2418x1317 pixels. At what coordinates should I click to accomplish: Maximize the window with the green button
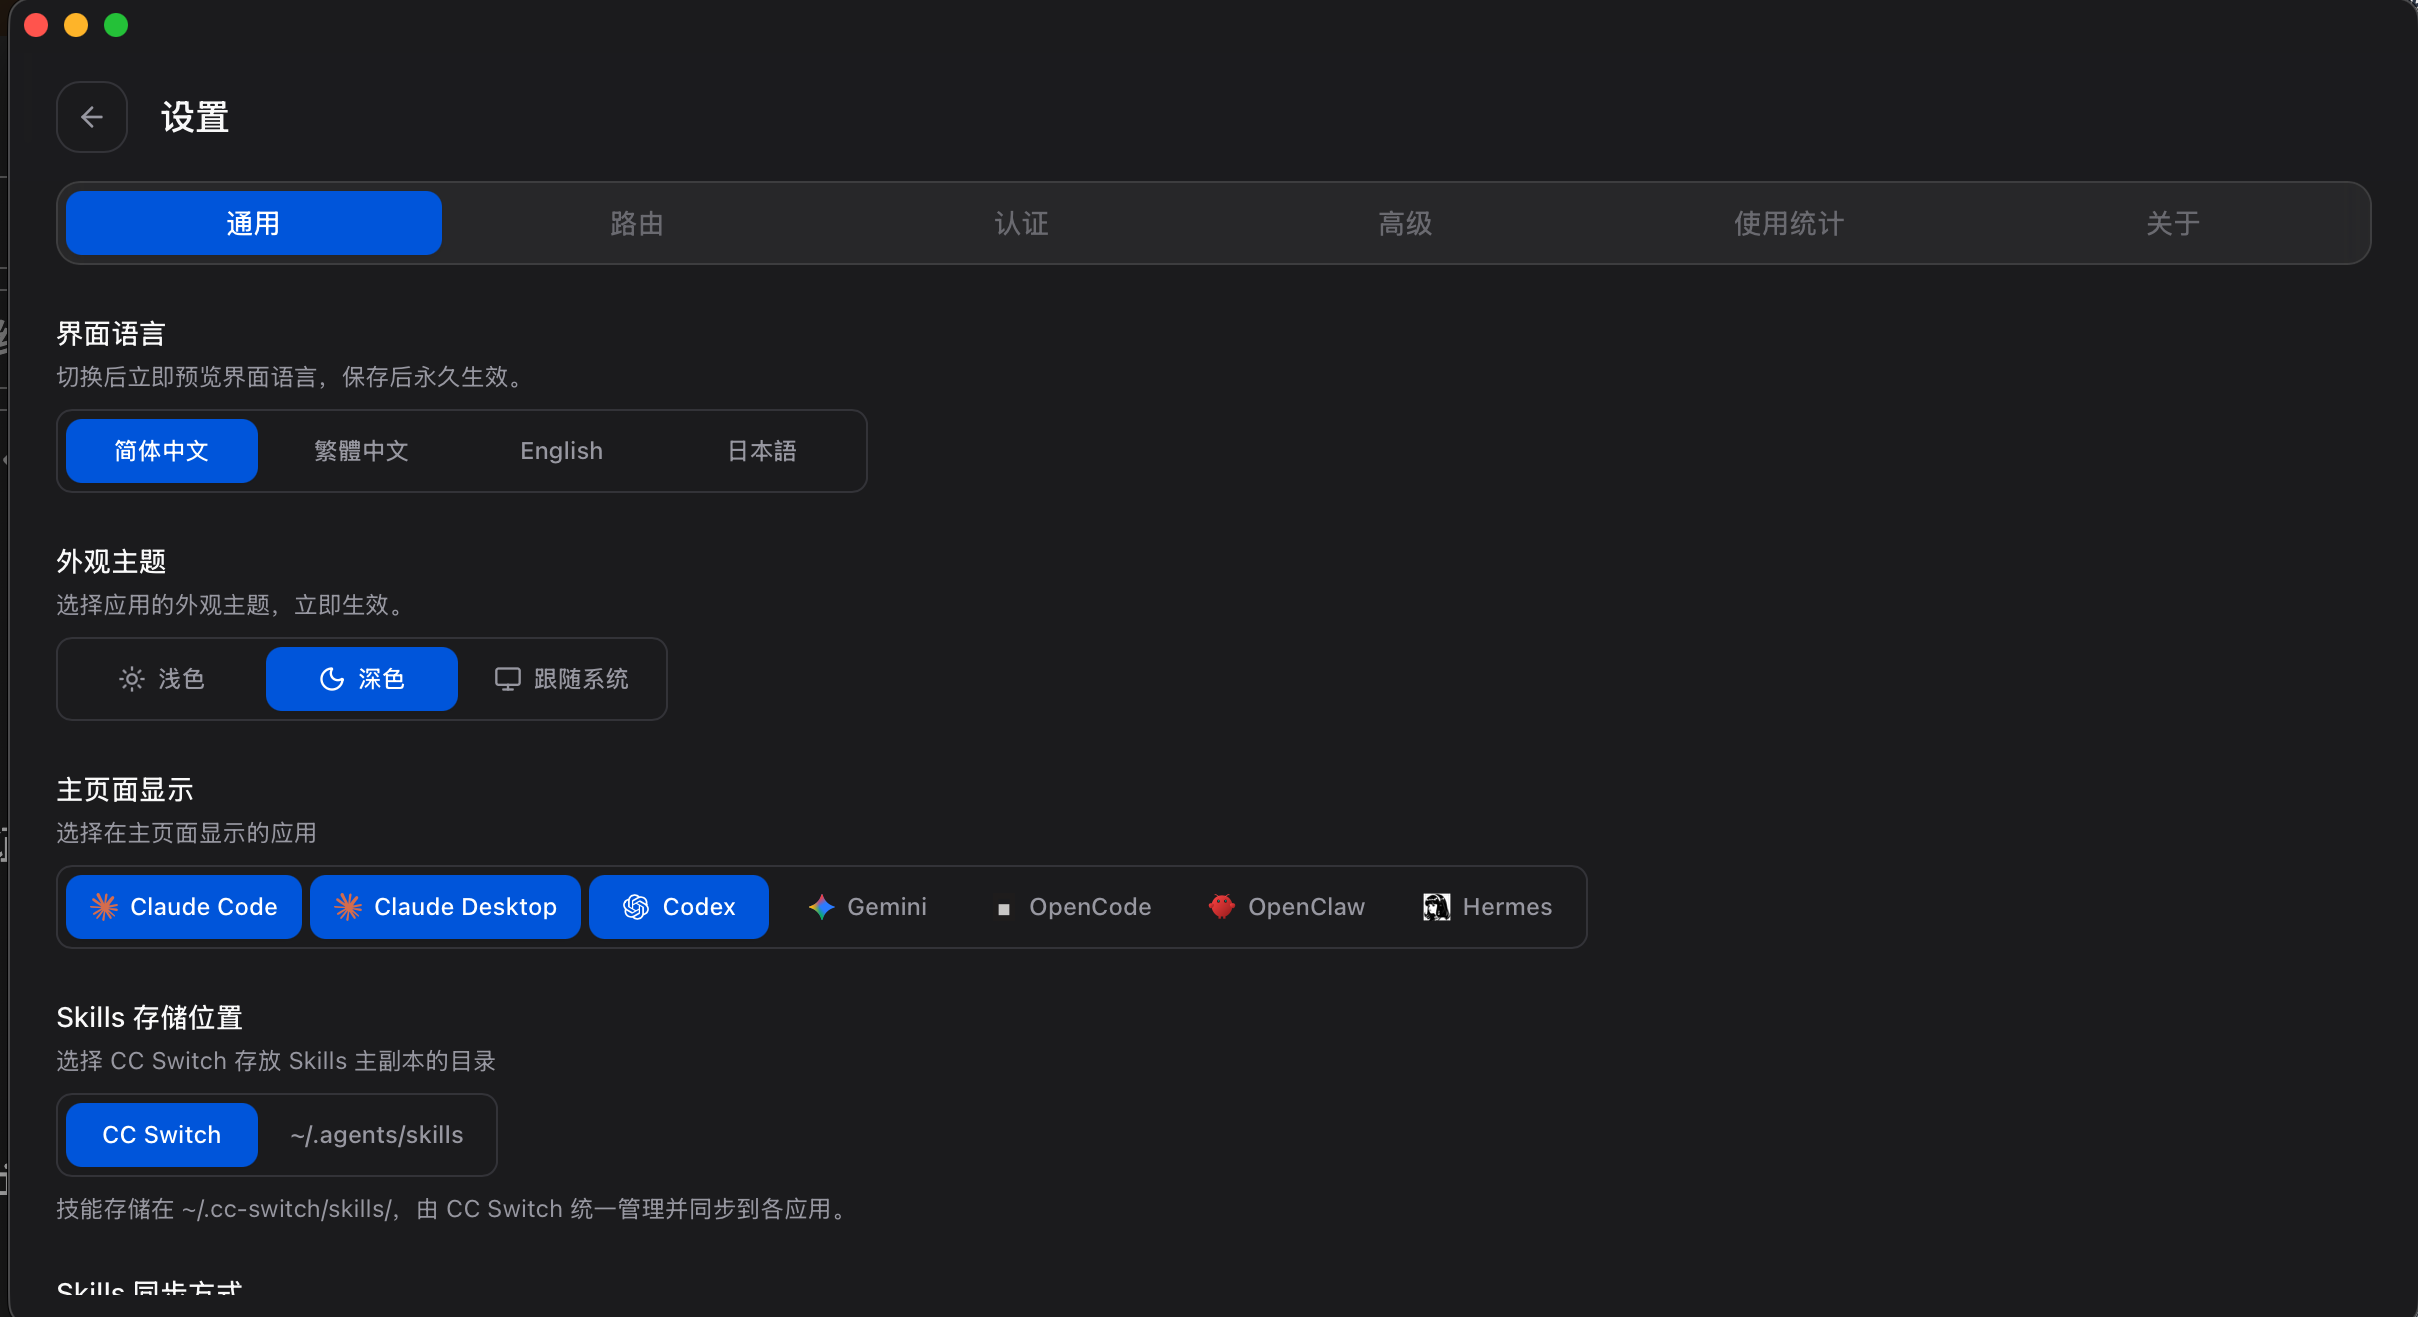(x=116, y=25)
